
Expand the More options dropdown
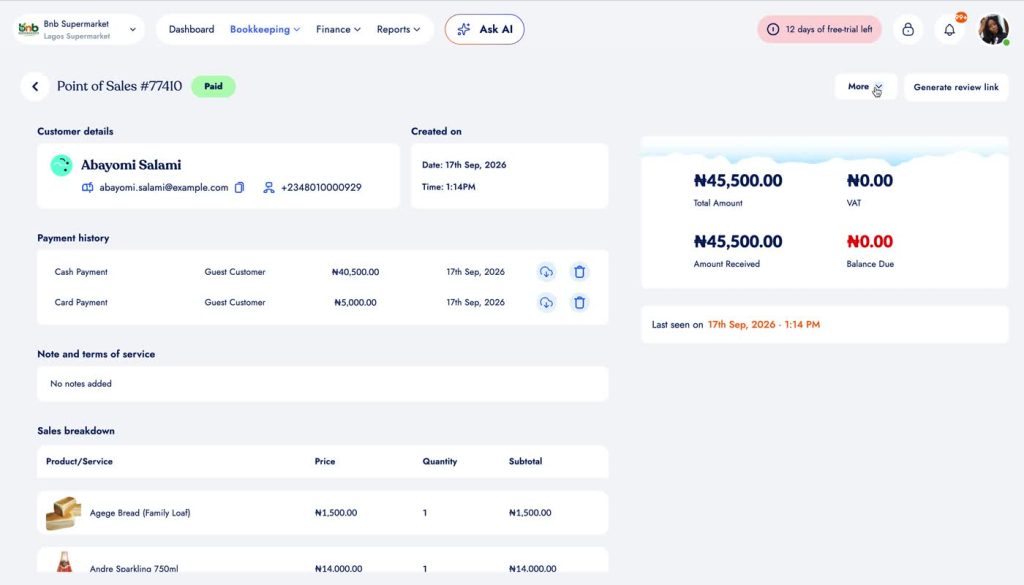click(865, 87)
